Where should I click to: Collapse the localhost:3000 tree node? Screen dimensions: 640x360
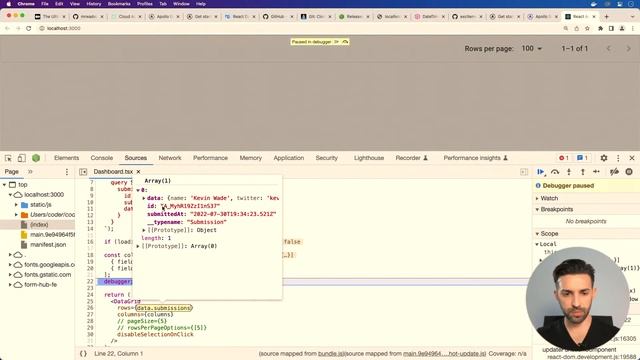point(11,195)
